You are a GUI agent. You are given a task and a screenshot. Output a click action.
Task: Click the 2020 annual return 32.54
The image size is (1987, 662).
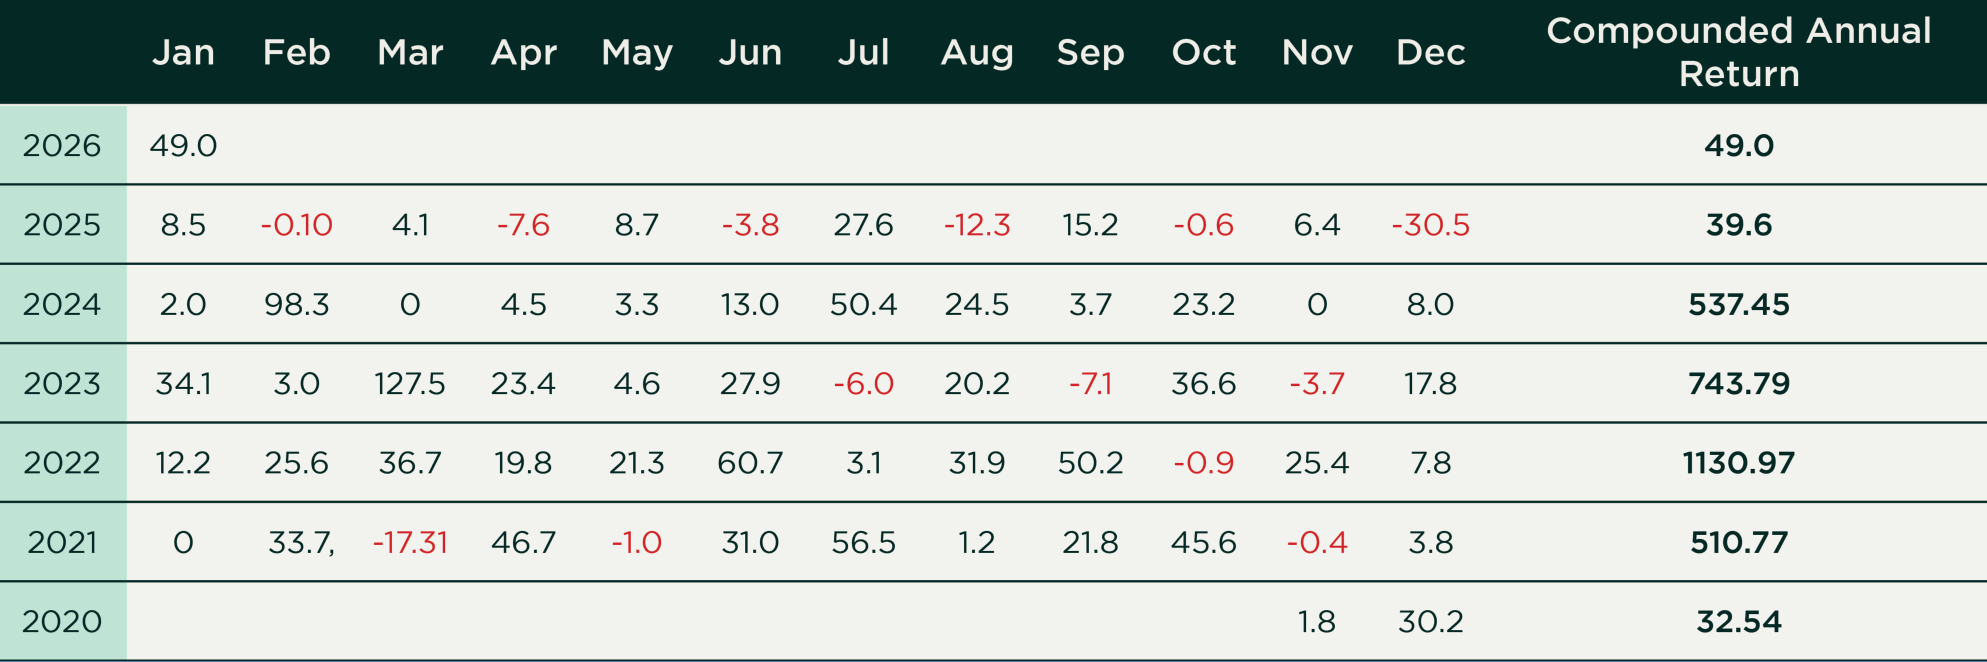pos(1738,622)
